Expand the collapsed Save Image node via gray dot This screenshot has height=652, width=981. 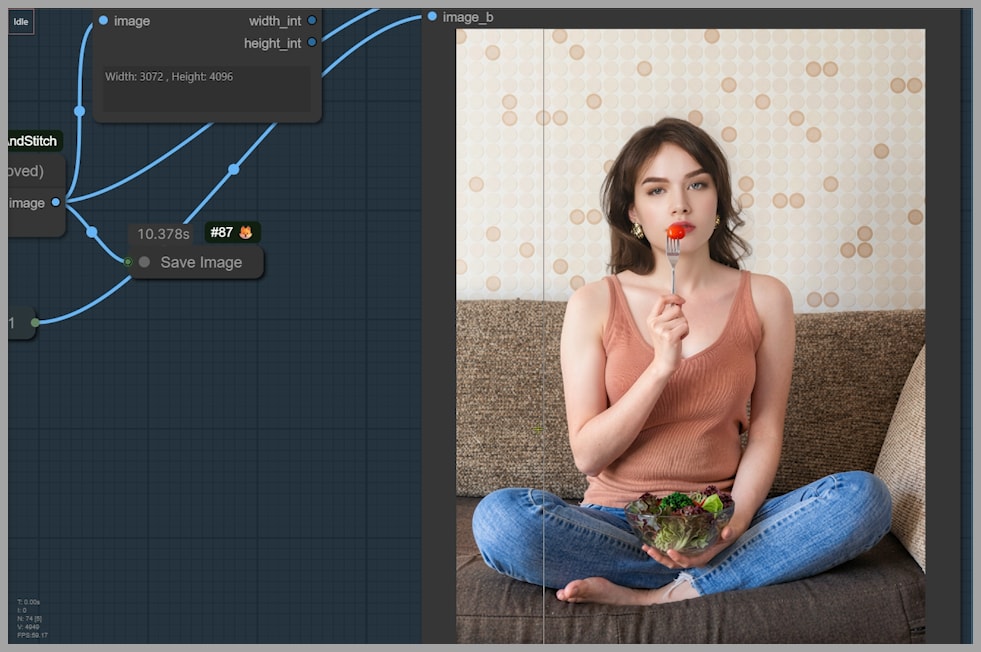click(x=144, y=262)
